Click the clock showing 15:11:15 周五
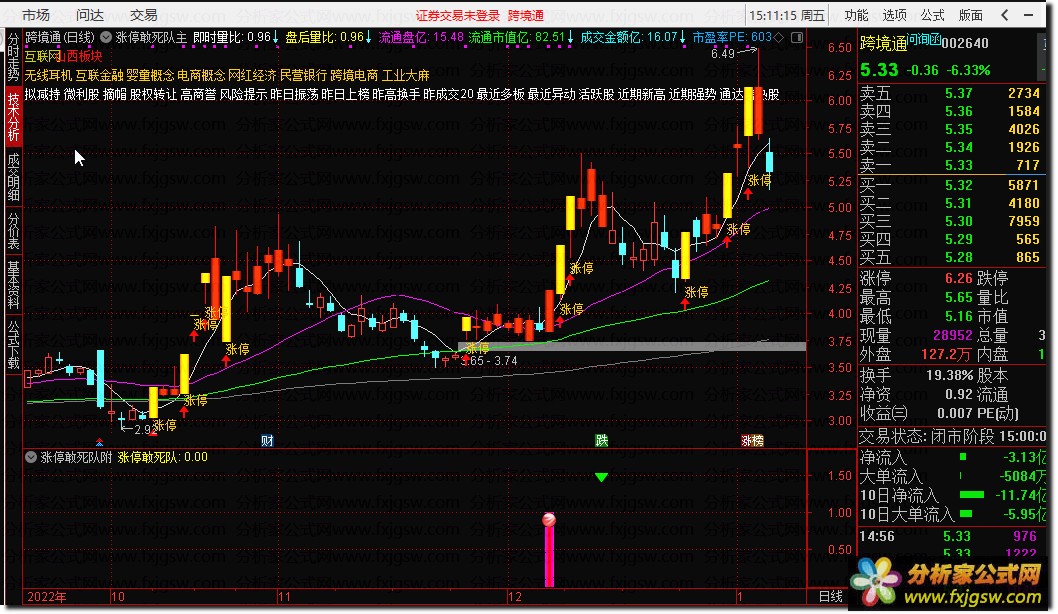 pyautogui.click(x=787, y=16)
